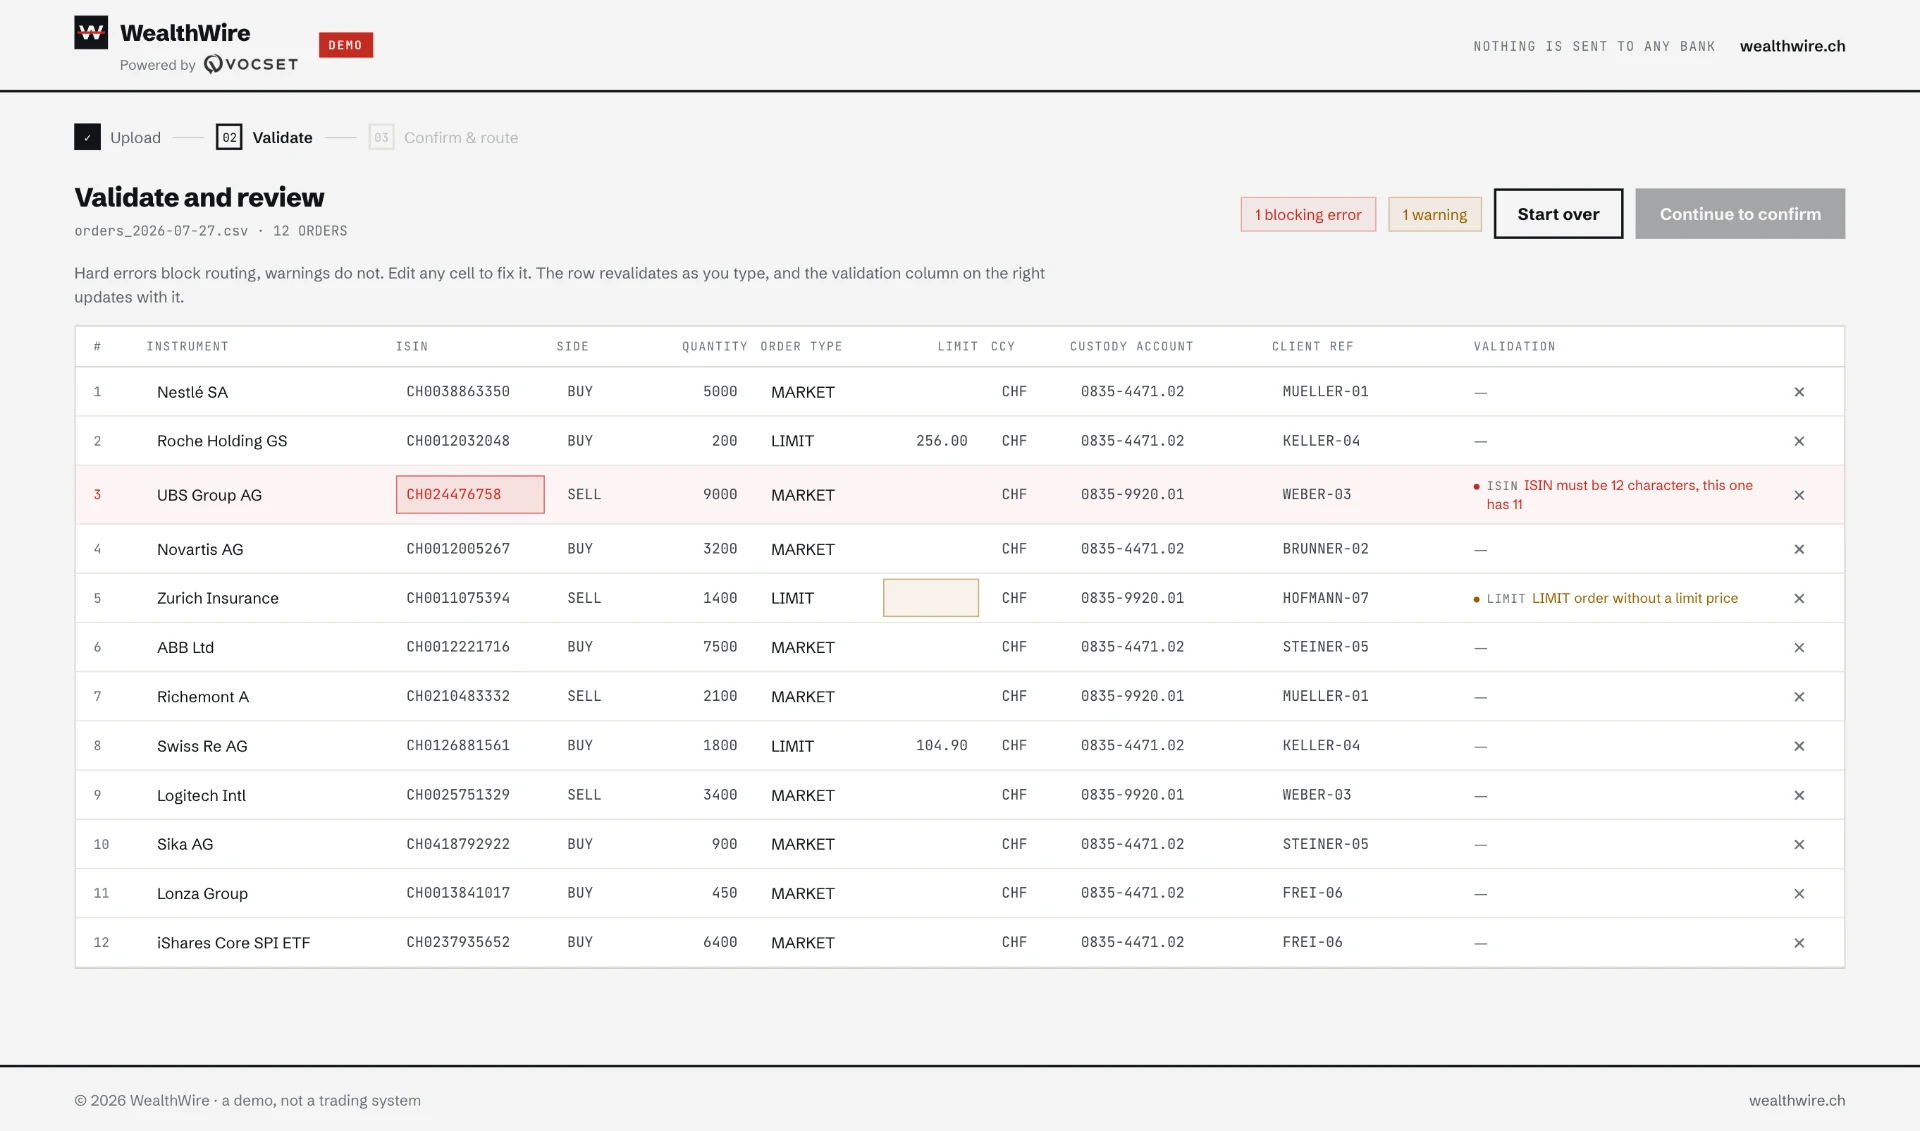Click the LIMIT order warning message
Screen dimensions: 1920x1131
[1606, 598]
